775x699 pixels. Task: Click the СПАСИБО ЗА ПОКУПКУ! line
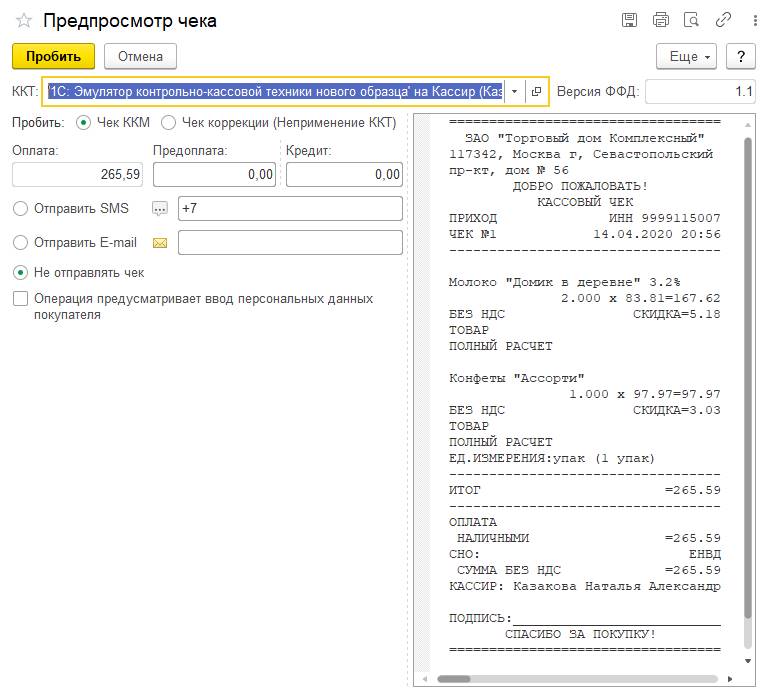580,634
